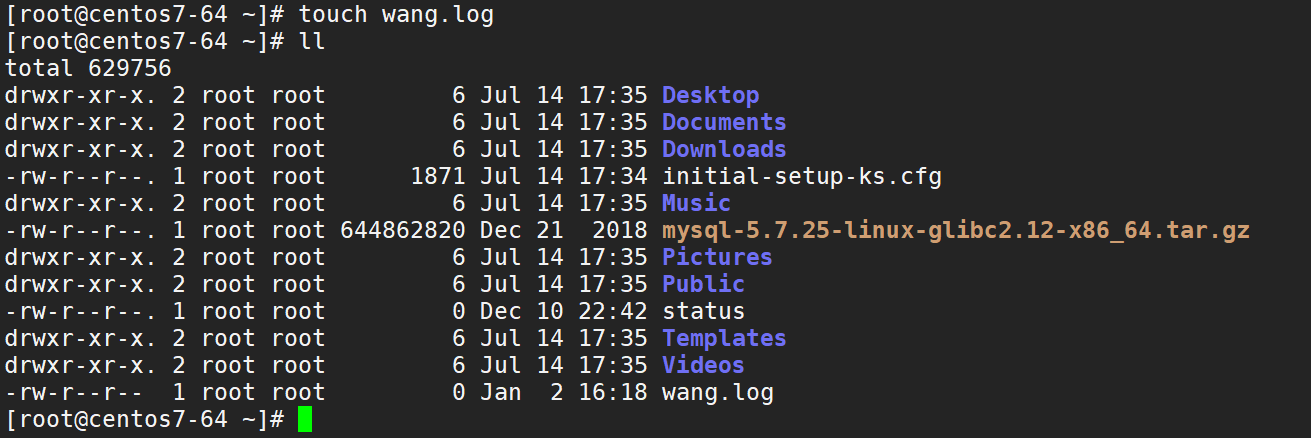Click the Desktop directory name
Image resolution: width=1311 pixels, height=438 pixels.
710,96
